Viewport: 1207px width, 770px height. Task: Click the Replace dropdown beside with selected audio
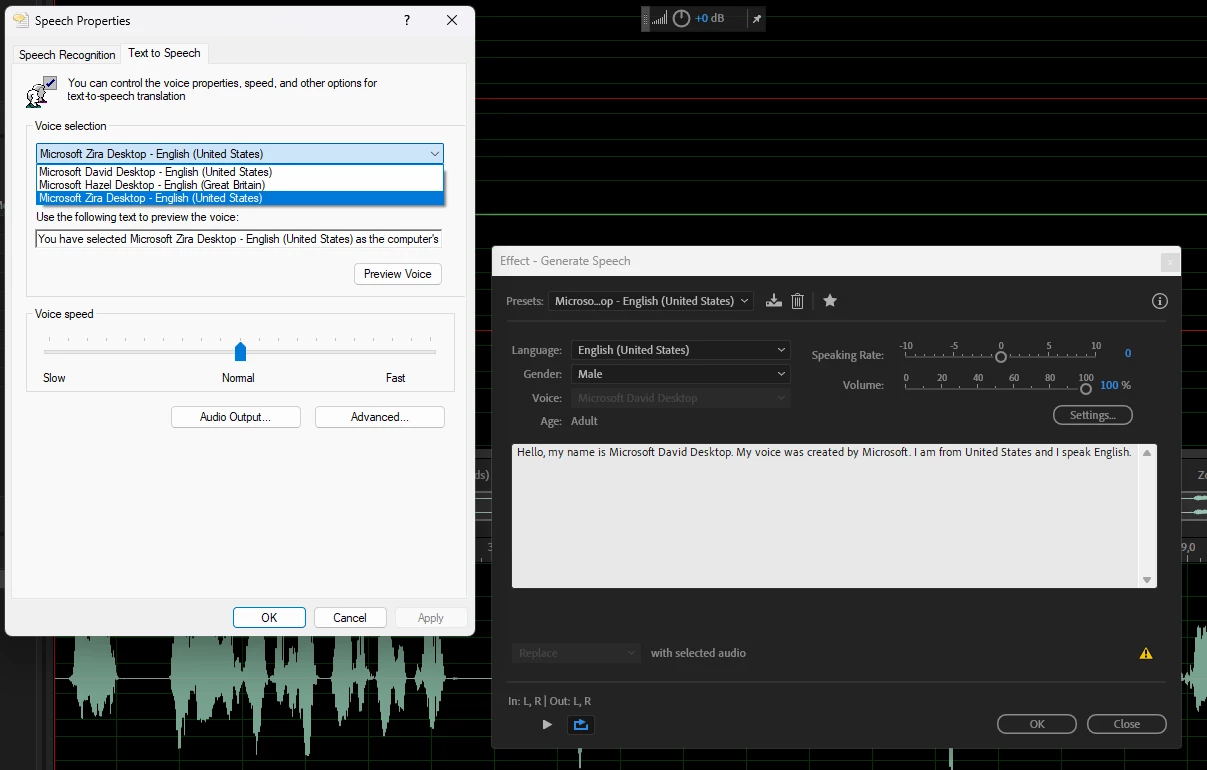(576, 653)
